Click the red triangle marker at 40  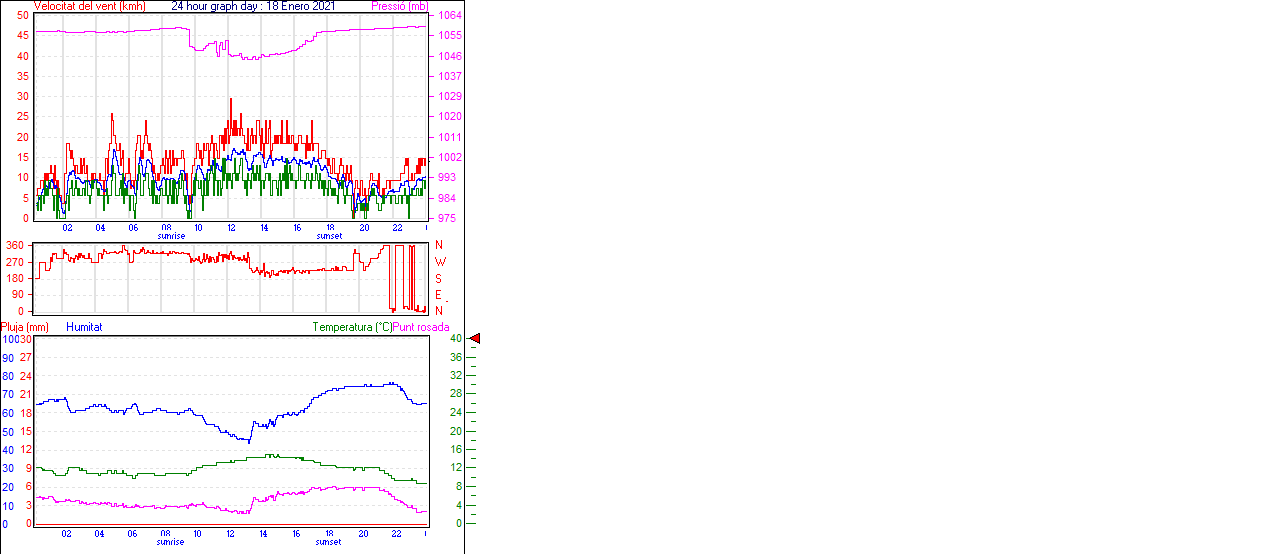coord(475,339)
